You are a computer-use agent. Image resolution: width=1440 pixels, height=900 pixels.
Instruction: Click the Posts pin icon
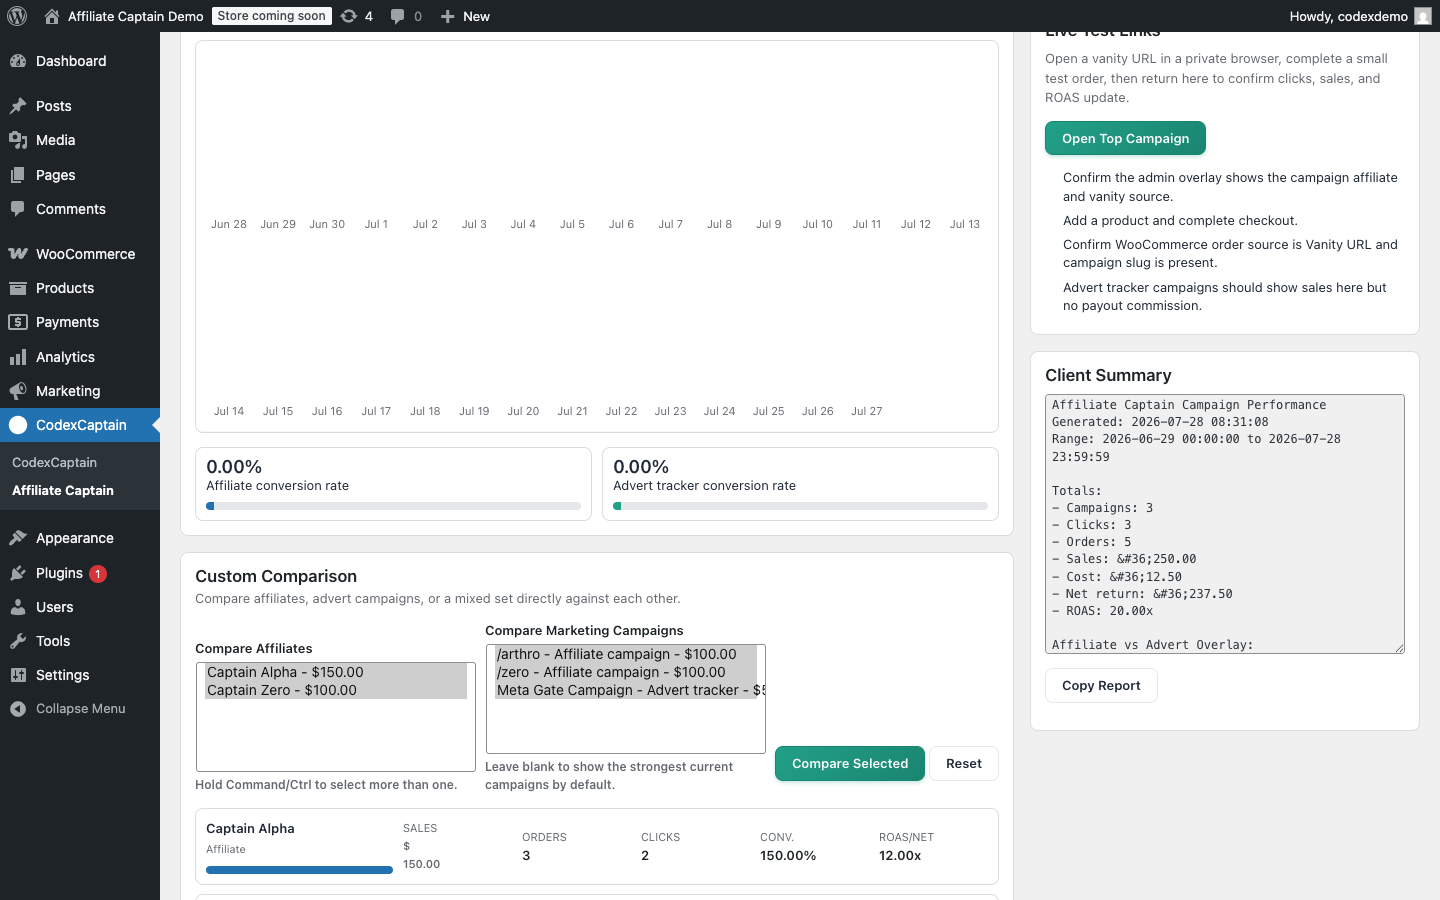coord(18,106)
